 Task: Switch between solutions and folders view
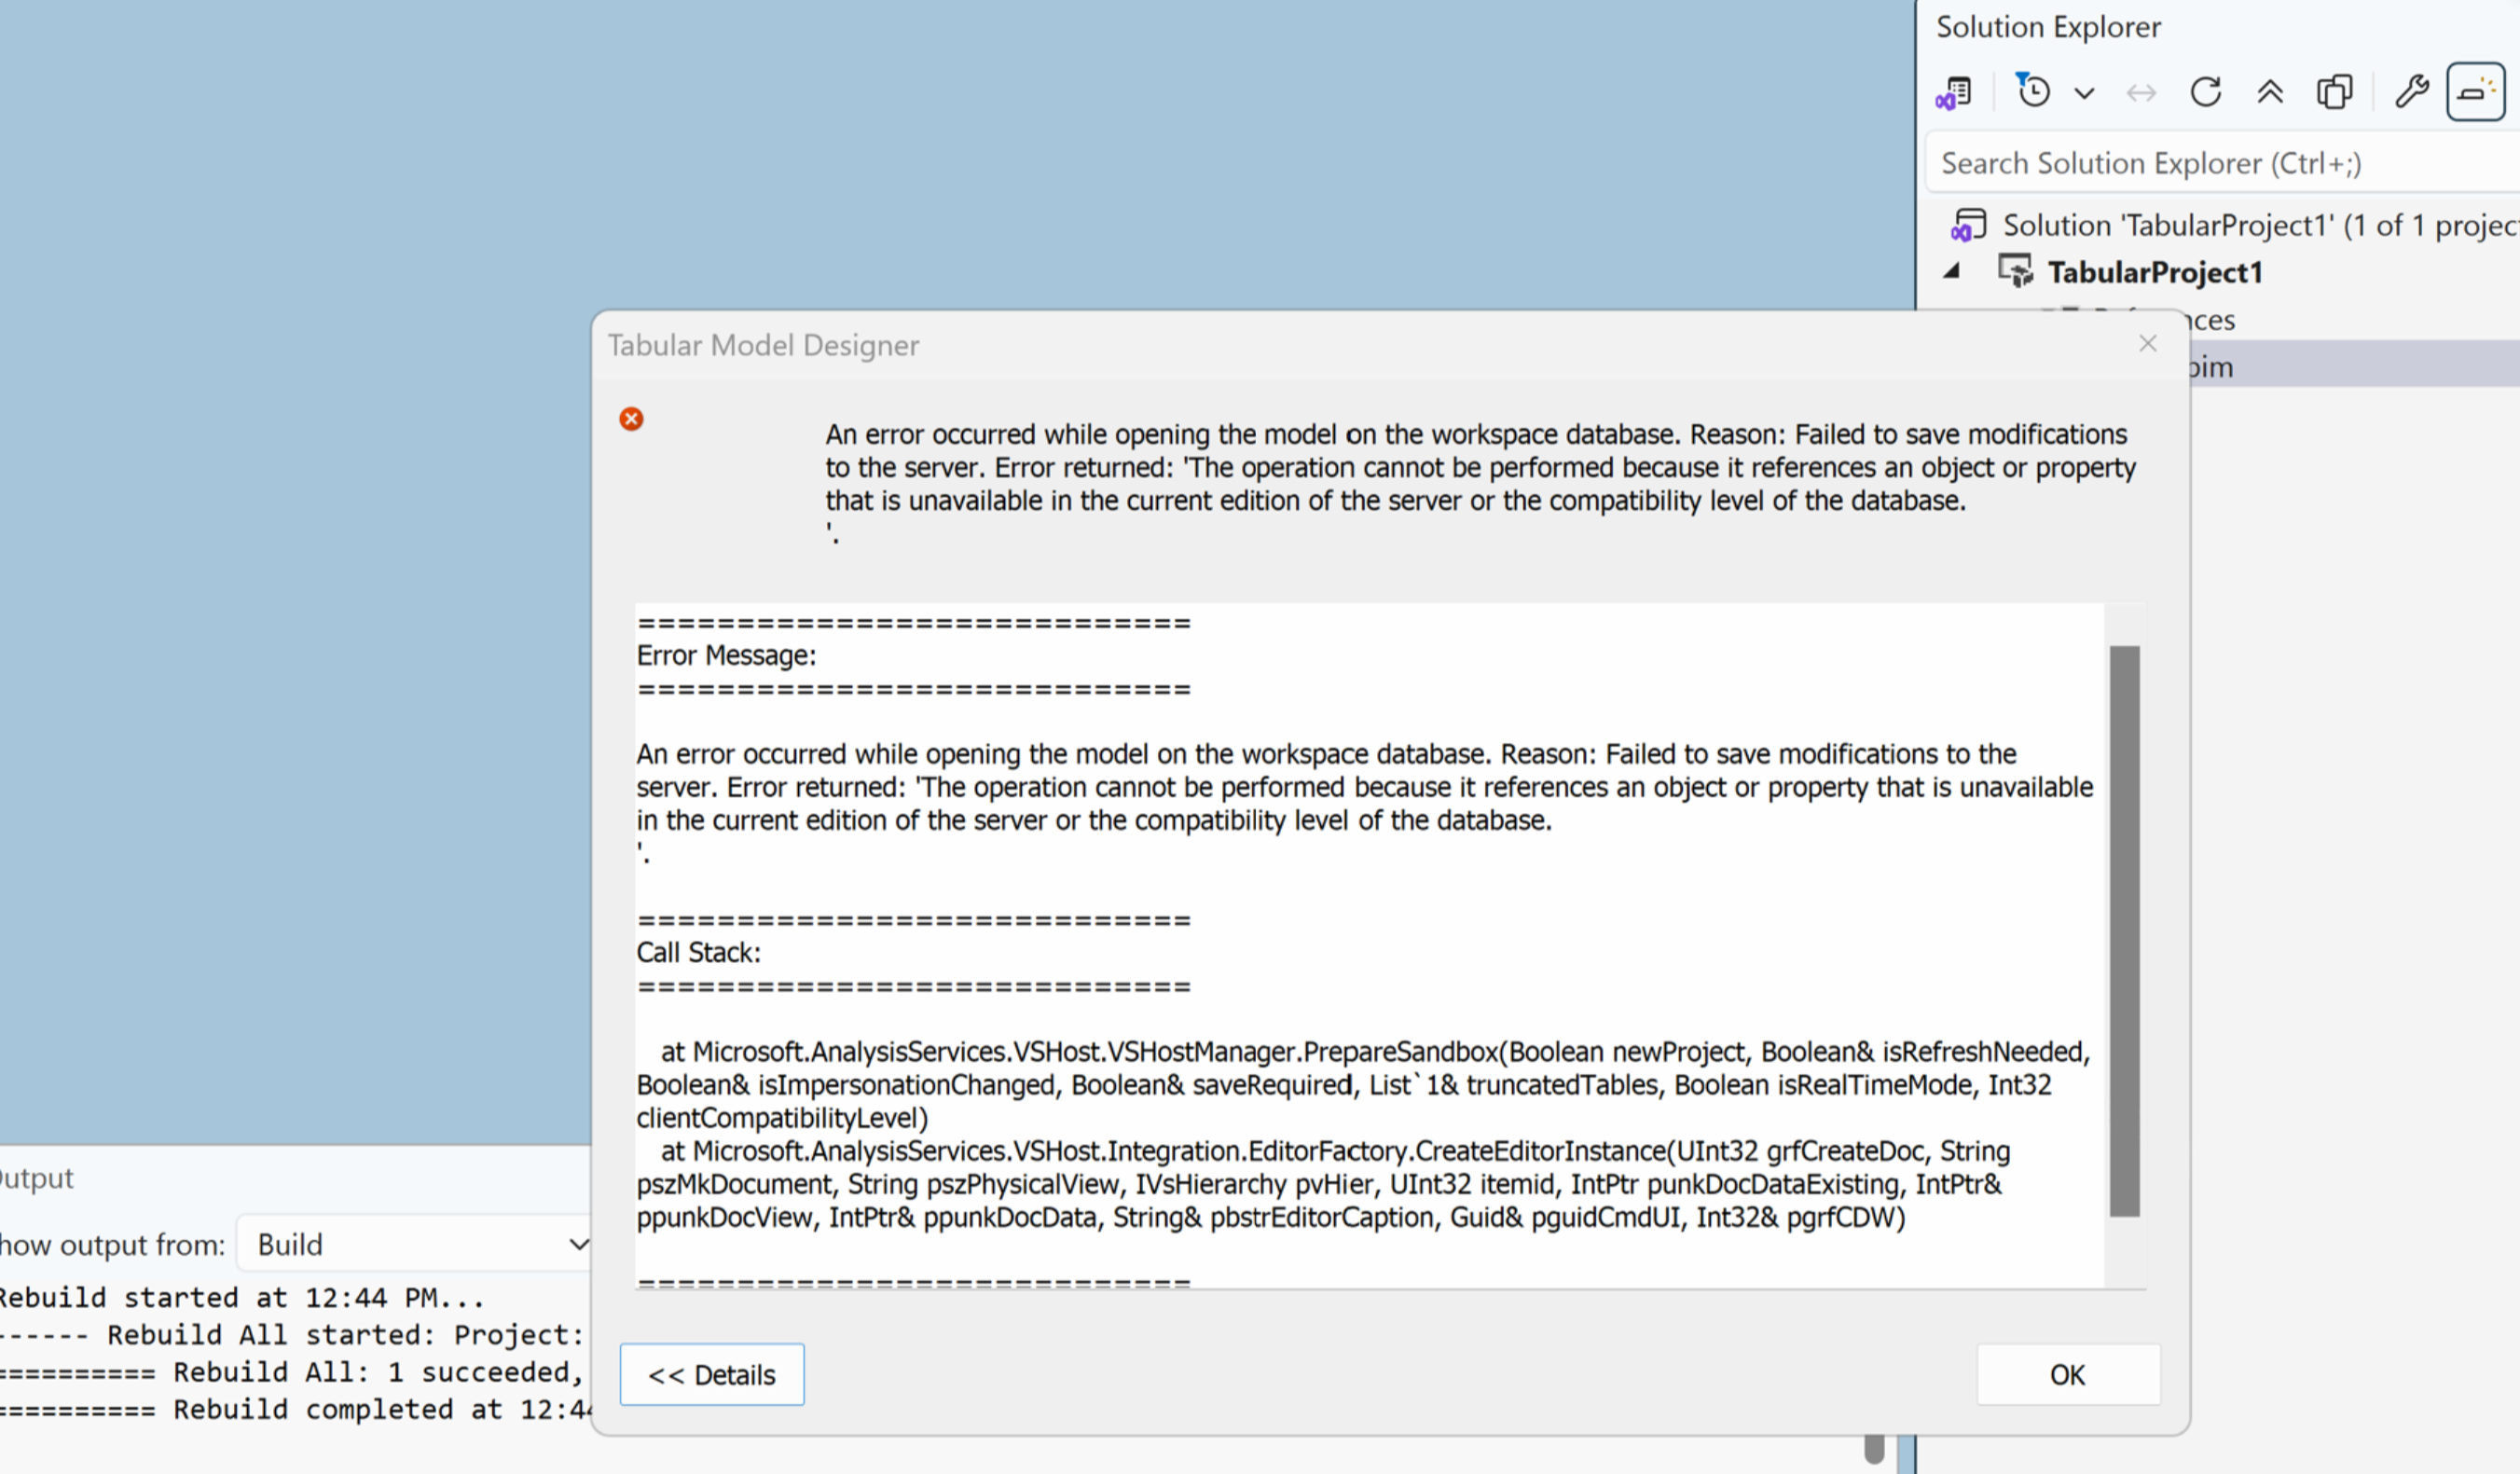click(x=1954, y=93)
